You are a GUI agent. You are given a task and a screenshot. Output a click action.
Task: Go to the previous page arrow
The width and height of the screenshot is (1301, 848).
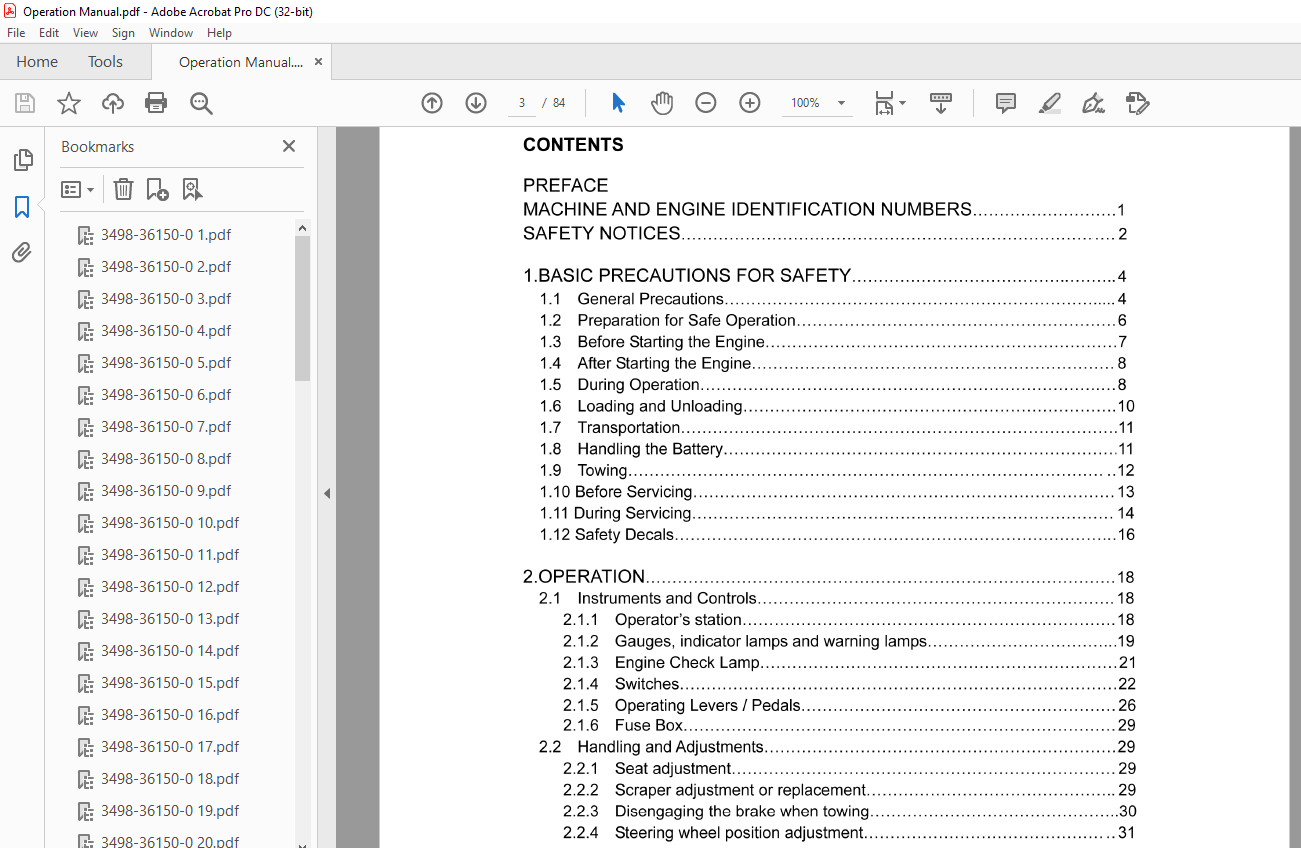432,103
